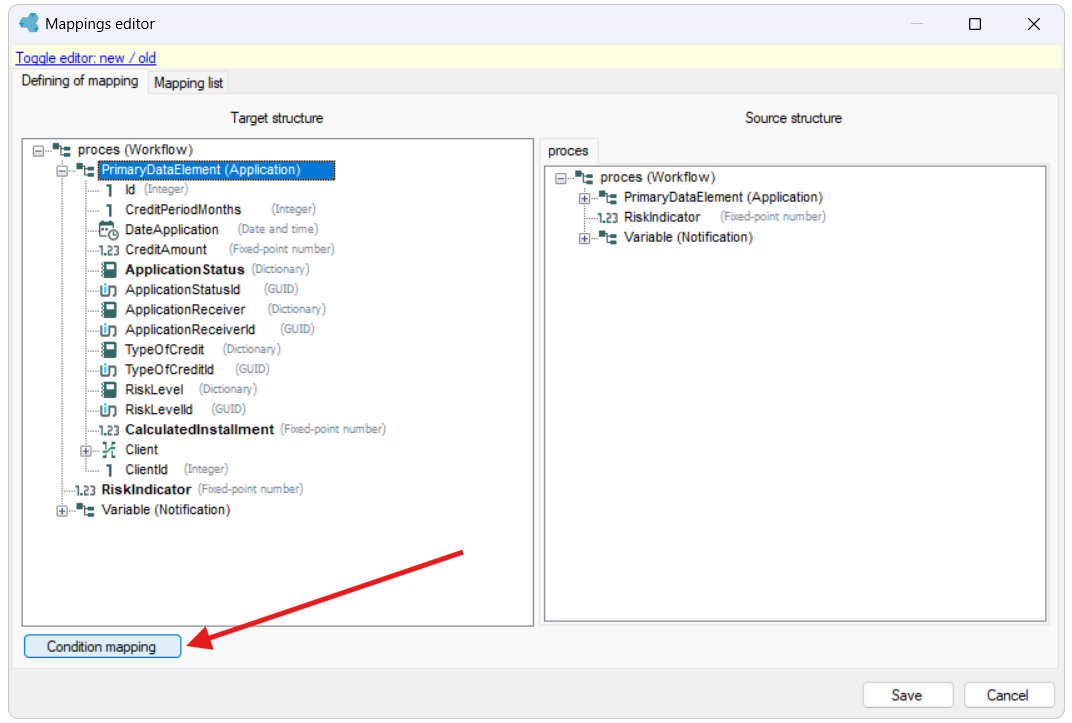Image resolution: width=1072 pixels, height=723 pixels.
Task: Click the Condition mapping button
Action: point(103,646)
